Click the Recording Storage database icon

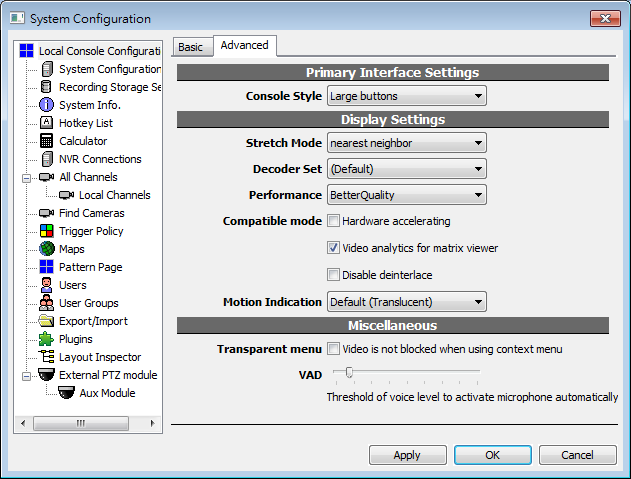coord(46,87)
